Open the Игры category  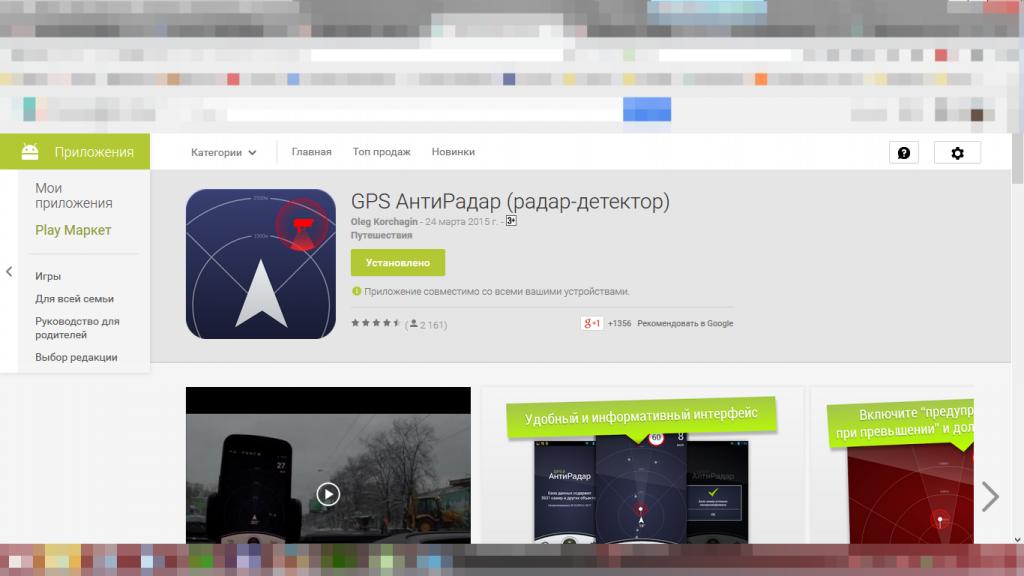(48, 276)
